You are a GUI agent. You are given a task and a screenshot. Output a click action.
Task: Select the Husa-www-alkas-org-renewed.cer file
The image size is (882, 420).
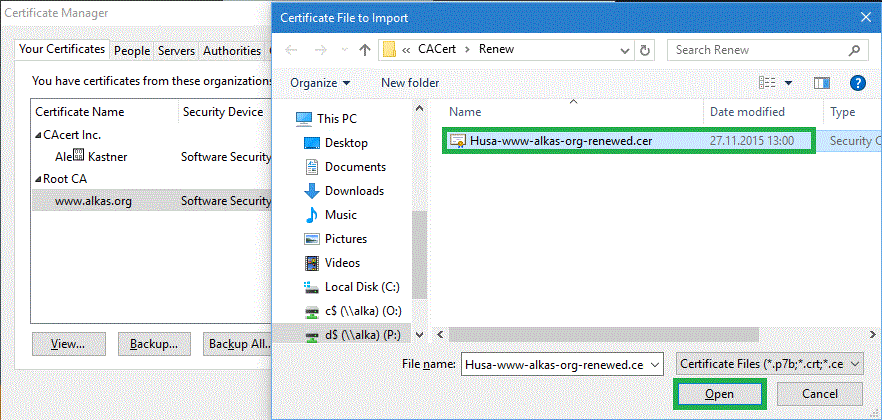click(560, 141)
